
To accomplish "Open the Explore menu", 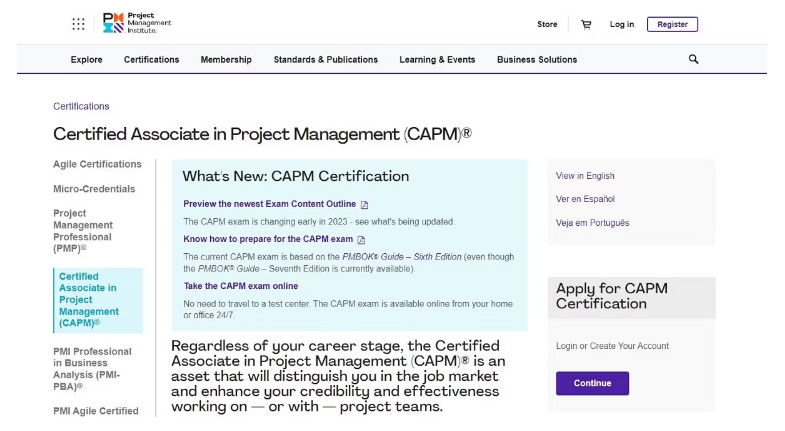I will click(87, 60).
